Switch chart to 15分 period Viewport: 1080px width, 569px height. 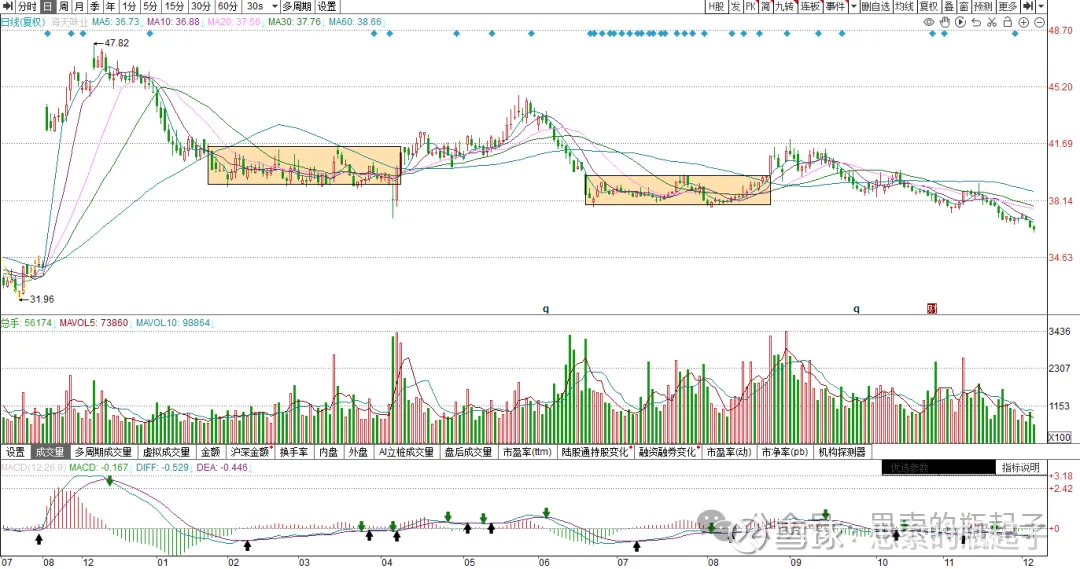click(174, 6)
